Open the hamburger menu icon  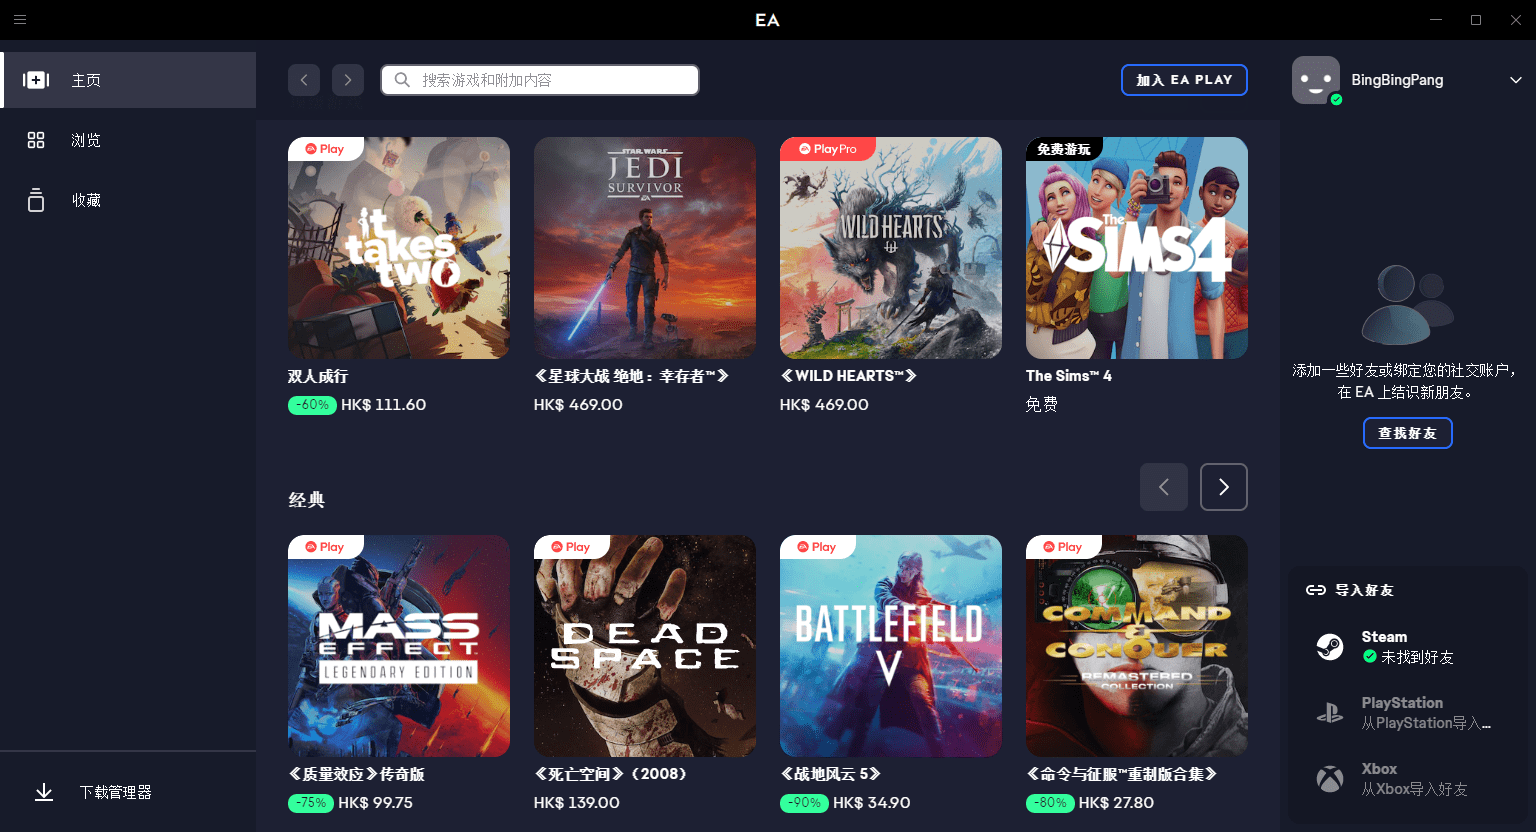tap(20, 19)
